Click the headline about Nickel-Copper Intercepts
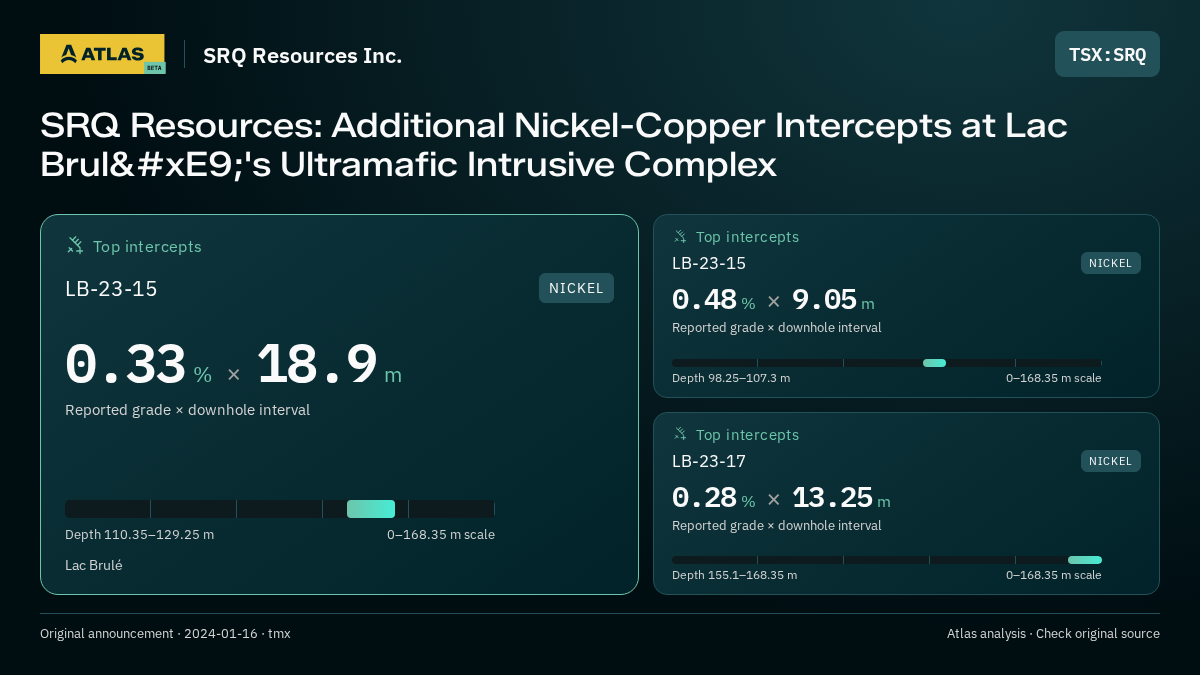1200x675 pixels. coord(554,145)
